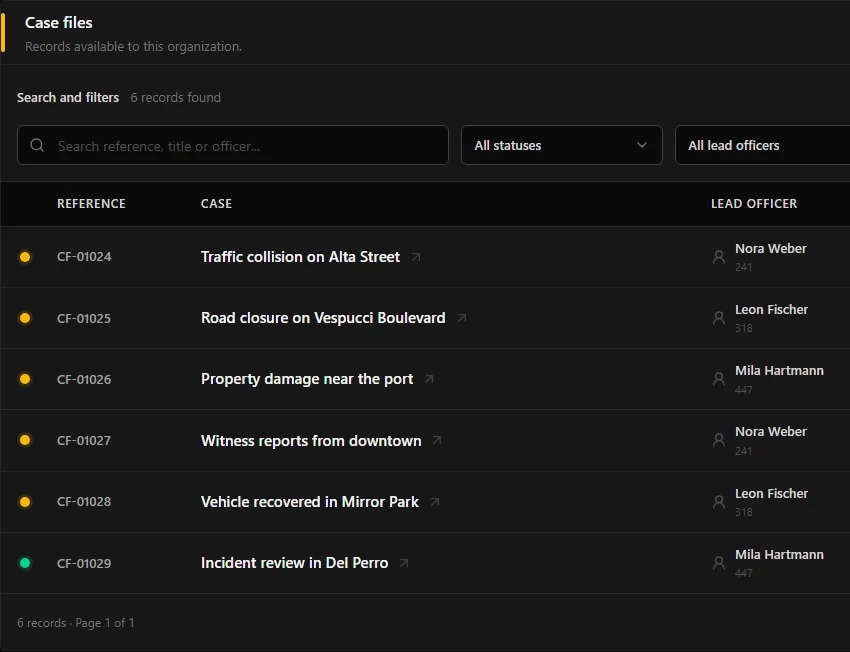Screen dimensions: 850x652
Task: Expand the All lead officers dropdown
Action: (762, 145)
